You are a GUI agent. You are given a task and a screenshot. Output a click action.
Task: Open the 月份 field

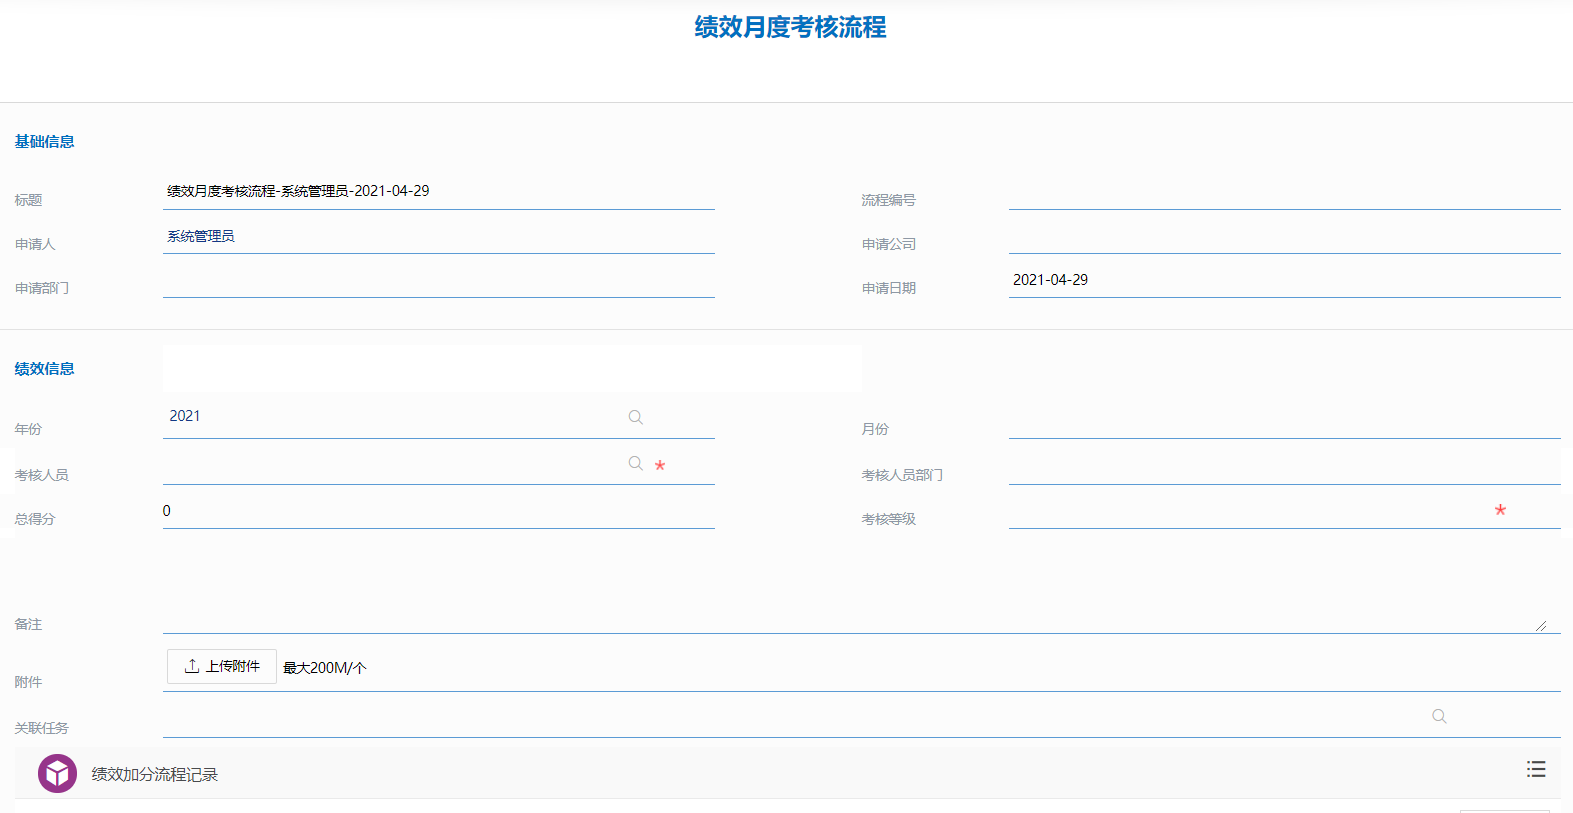[1285, 419]
